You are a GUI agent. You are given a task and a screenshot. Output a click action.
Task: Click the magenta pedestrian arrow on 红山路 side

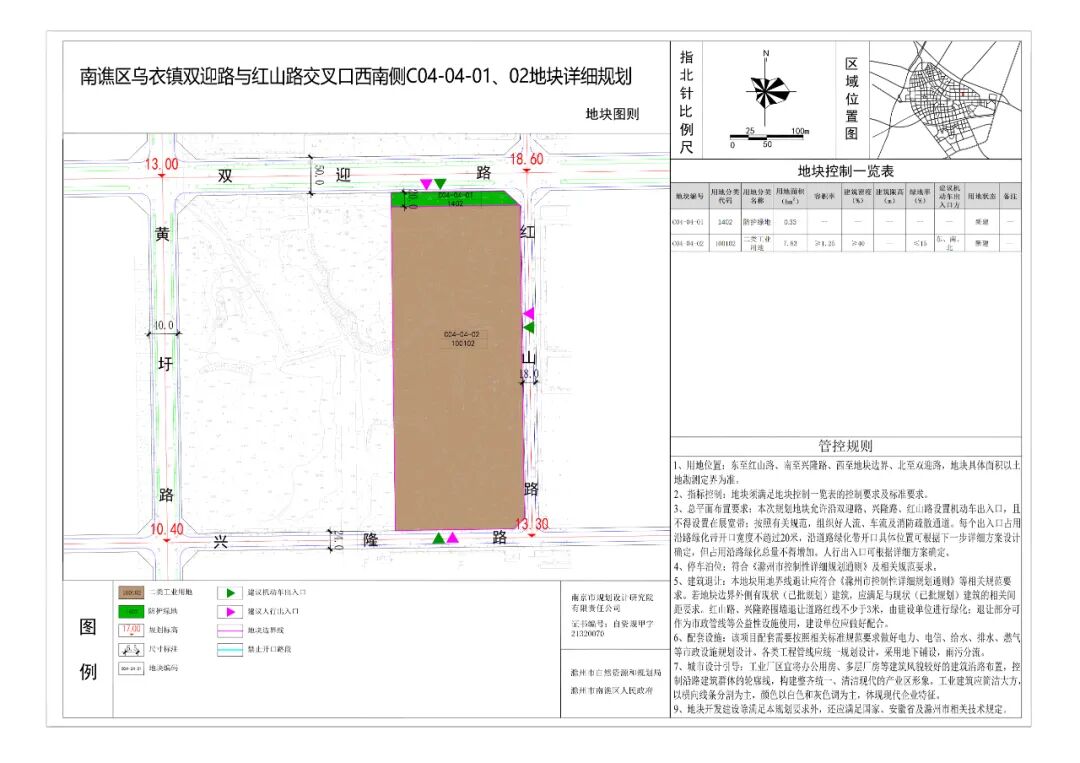pyautogui.click(x=529, y=314)
